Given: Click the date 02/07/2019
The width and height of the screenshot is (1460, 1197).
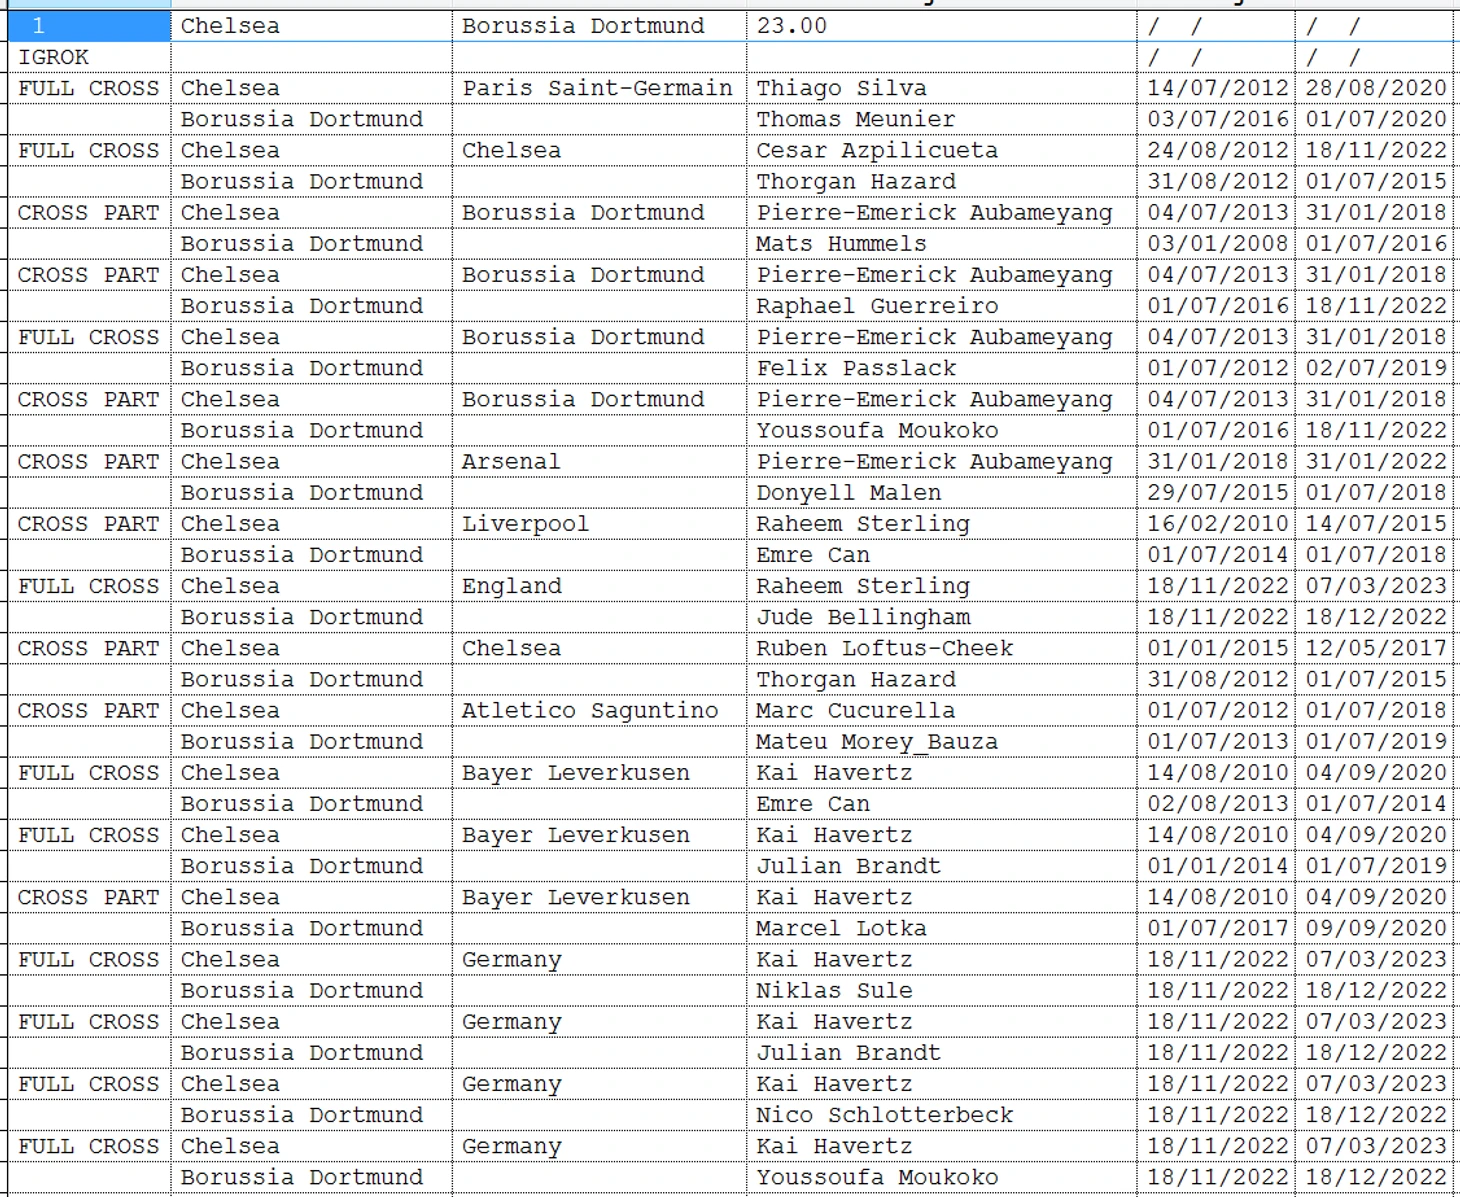Looking at the screenshot, I should [x=1375, y=368].
